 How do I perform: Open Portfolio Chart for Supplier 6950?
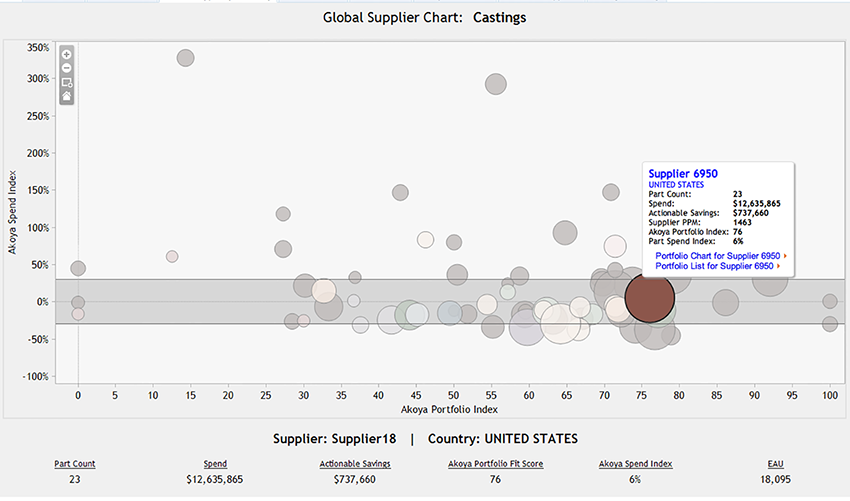pyautogui.click(x=717, y=255)
